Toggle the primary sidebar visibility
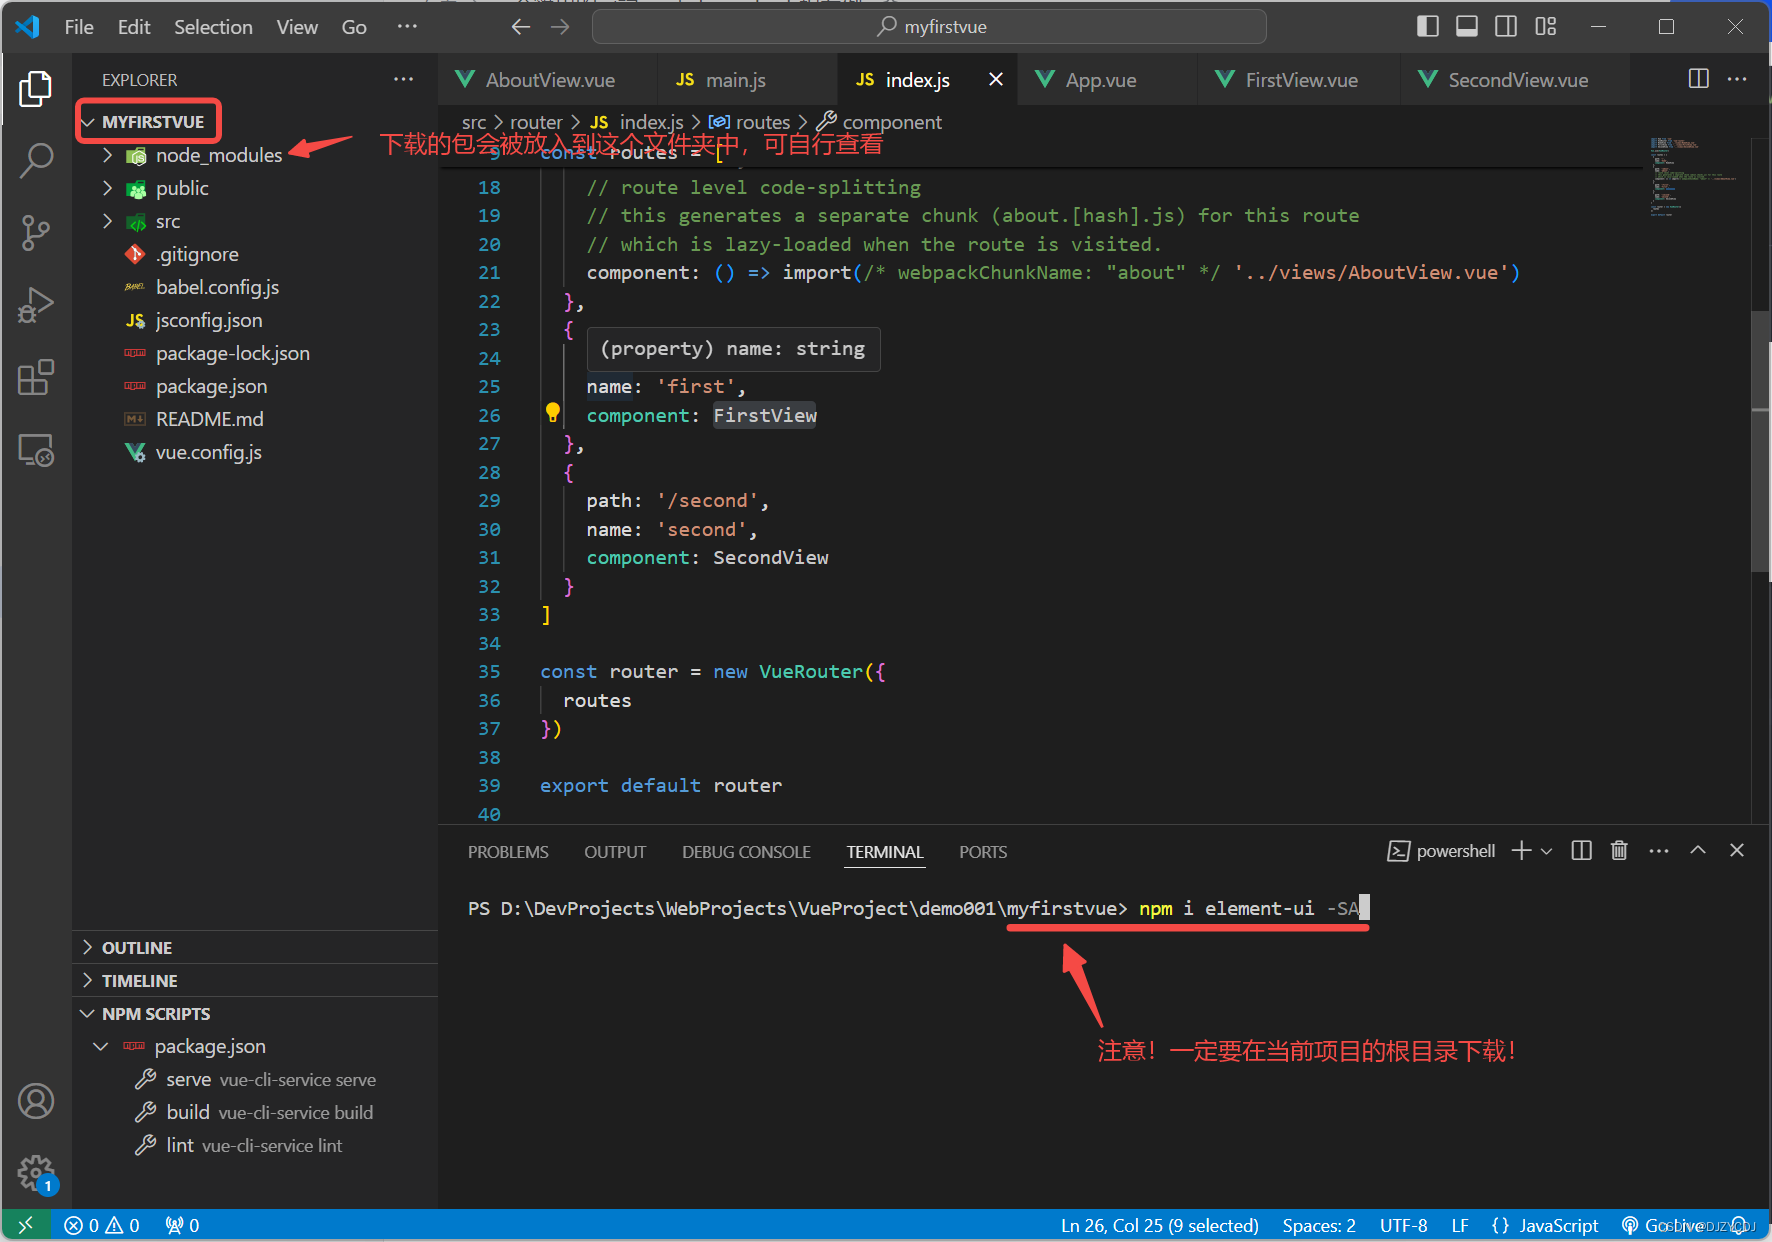Viewport: 1772px width, 1242px height. coord(1428,26)
